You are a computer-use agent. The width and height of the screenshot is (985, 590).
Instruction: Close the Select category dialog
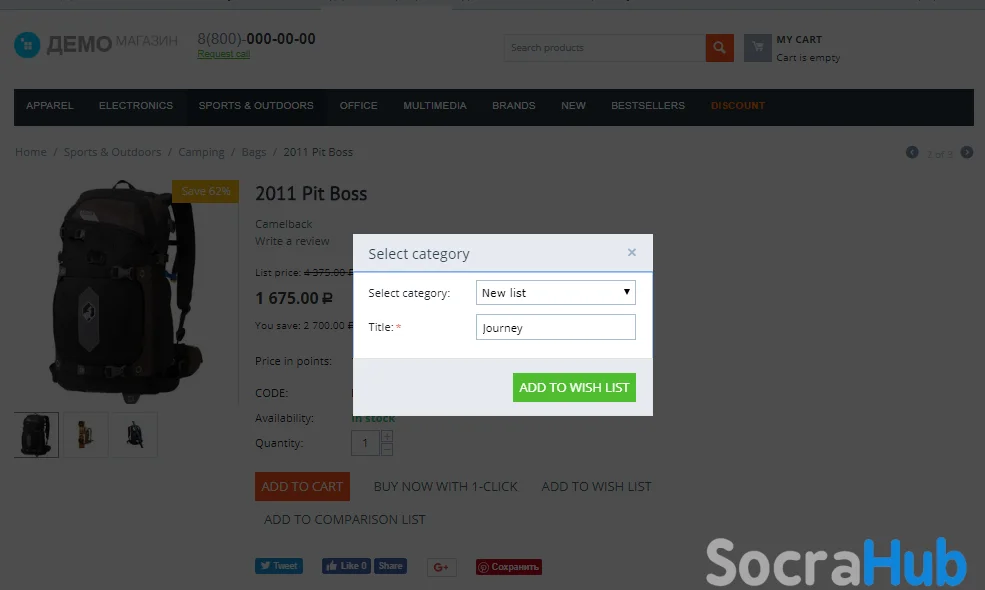click(631, 253)
